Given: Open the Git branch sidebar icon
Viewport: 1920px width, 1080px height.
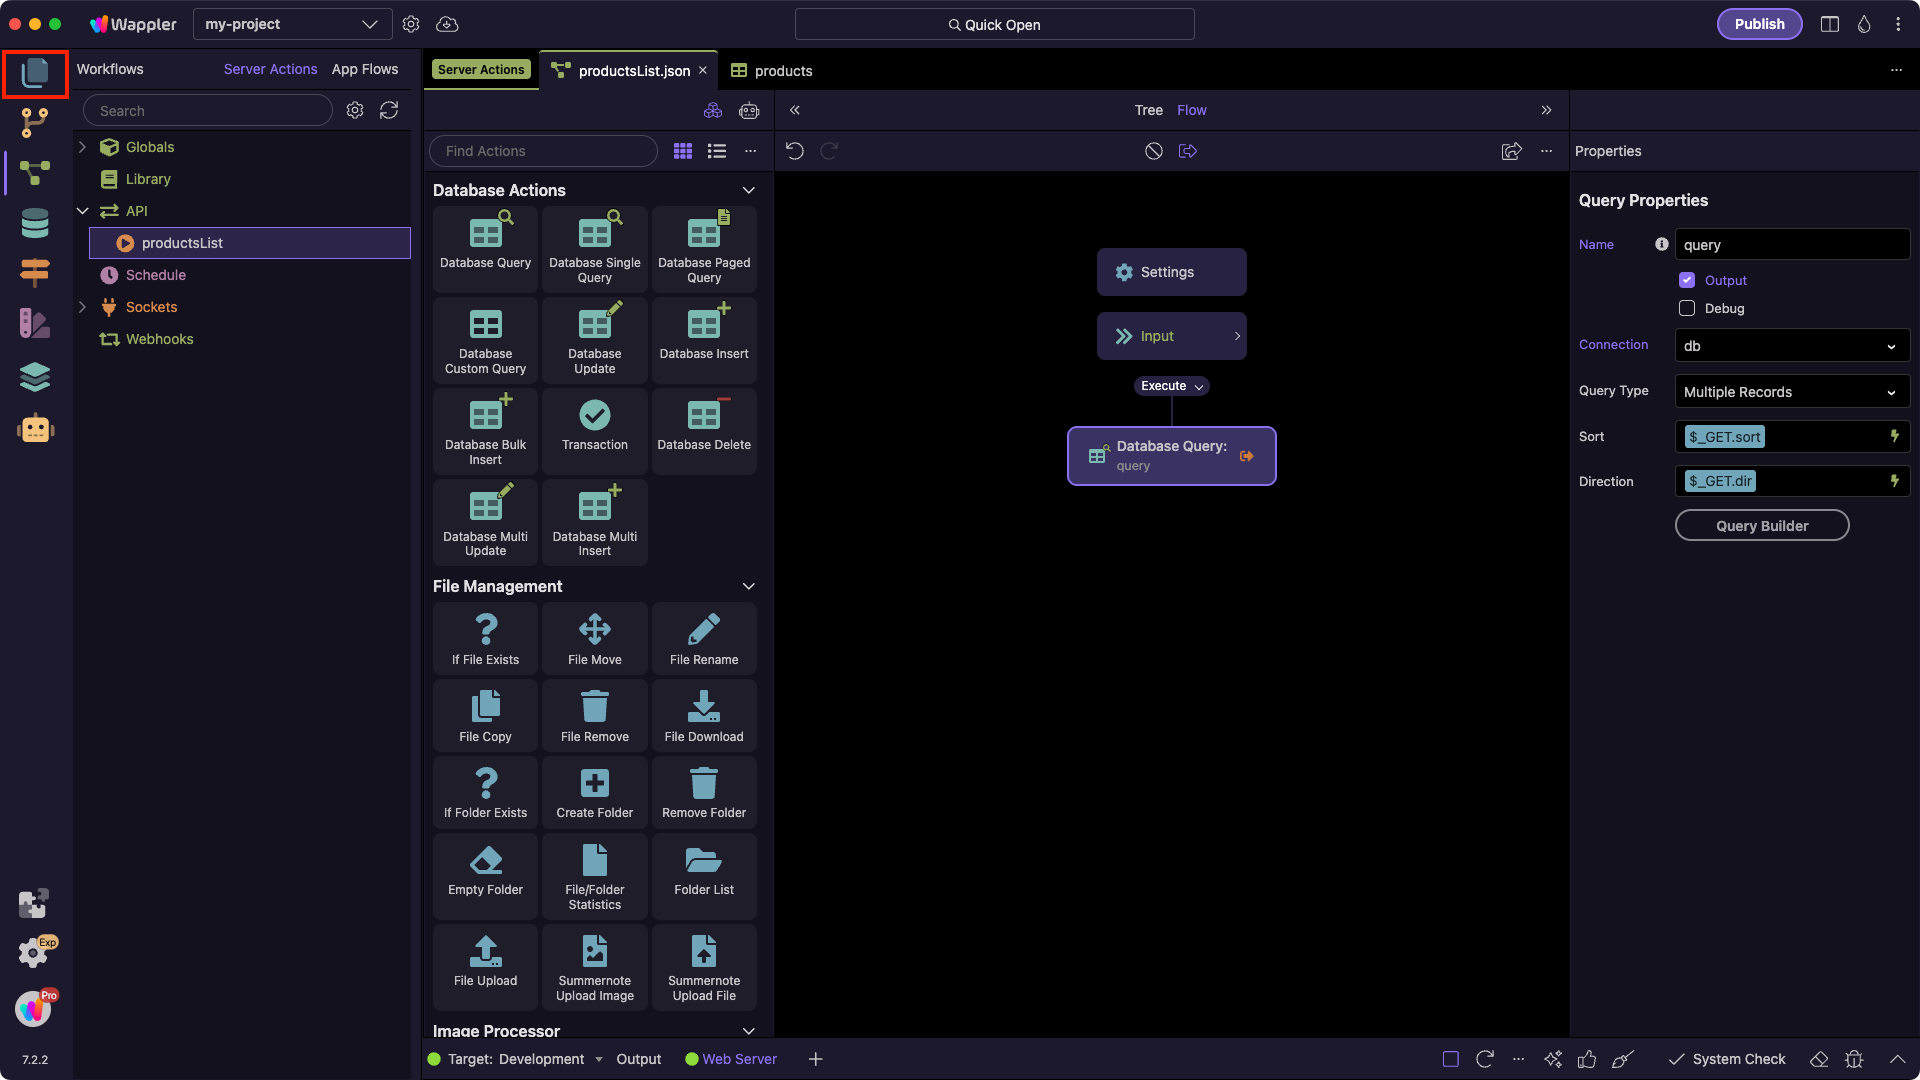Looking at the screenshot, I should tap(35, 122).
